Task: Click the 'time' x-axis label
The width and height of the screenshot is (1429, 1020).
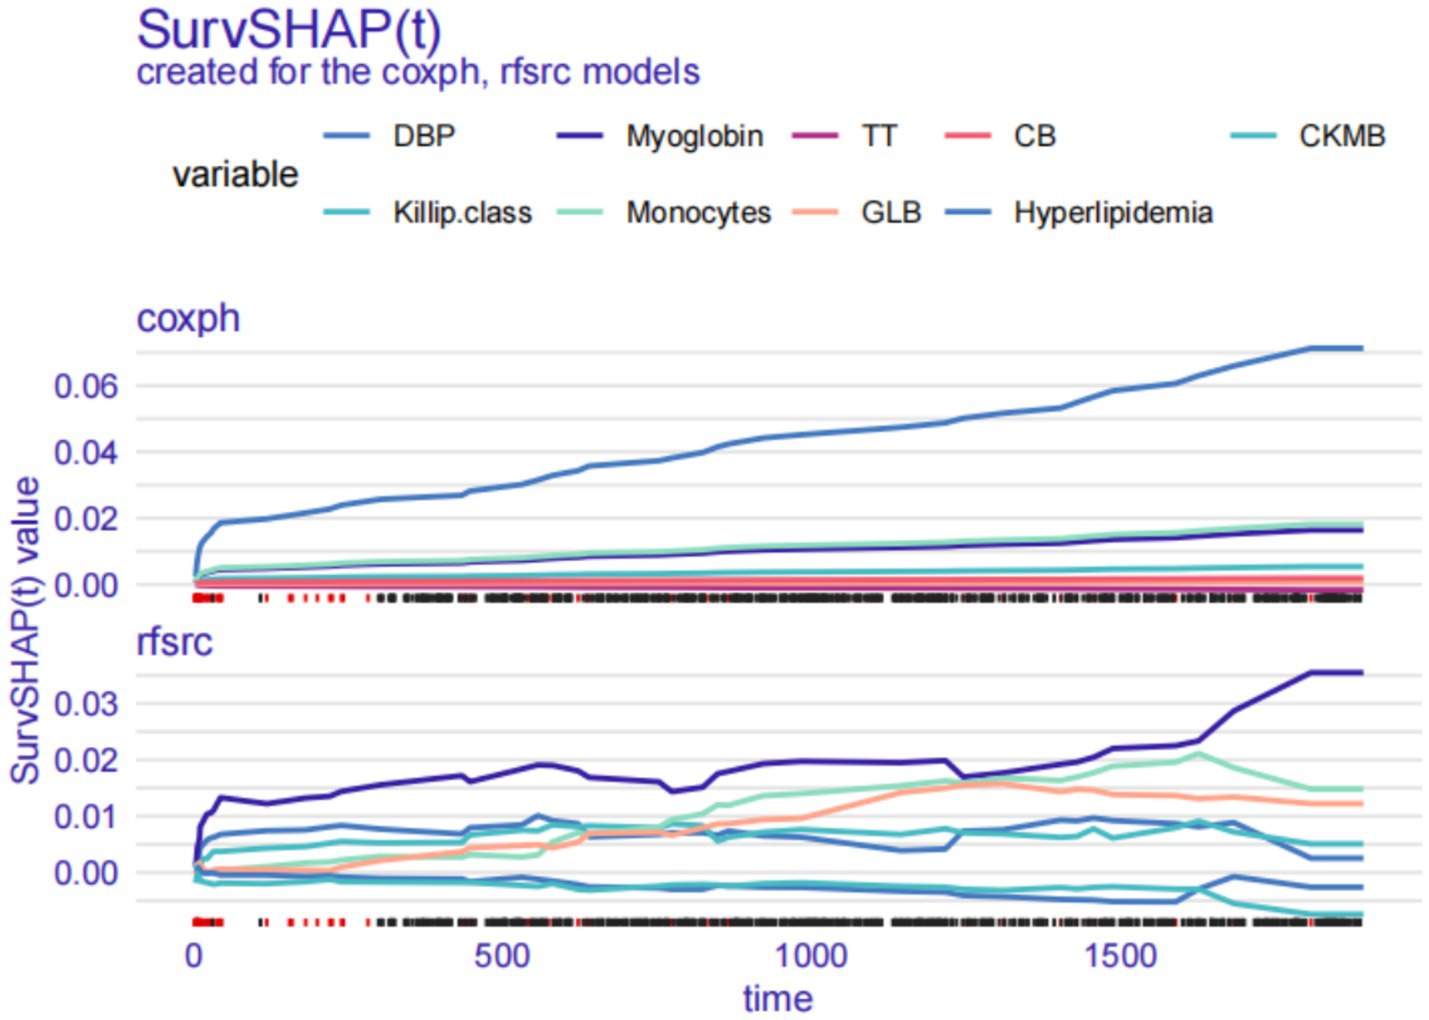Action: pyautogui.click(x=777, y=998)
